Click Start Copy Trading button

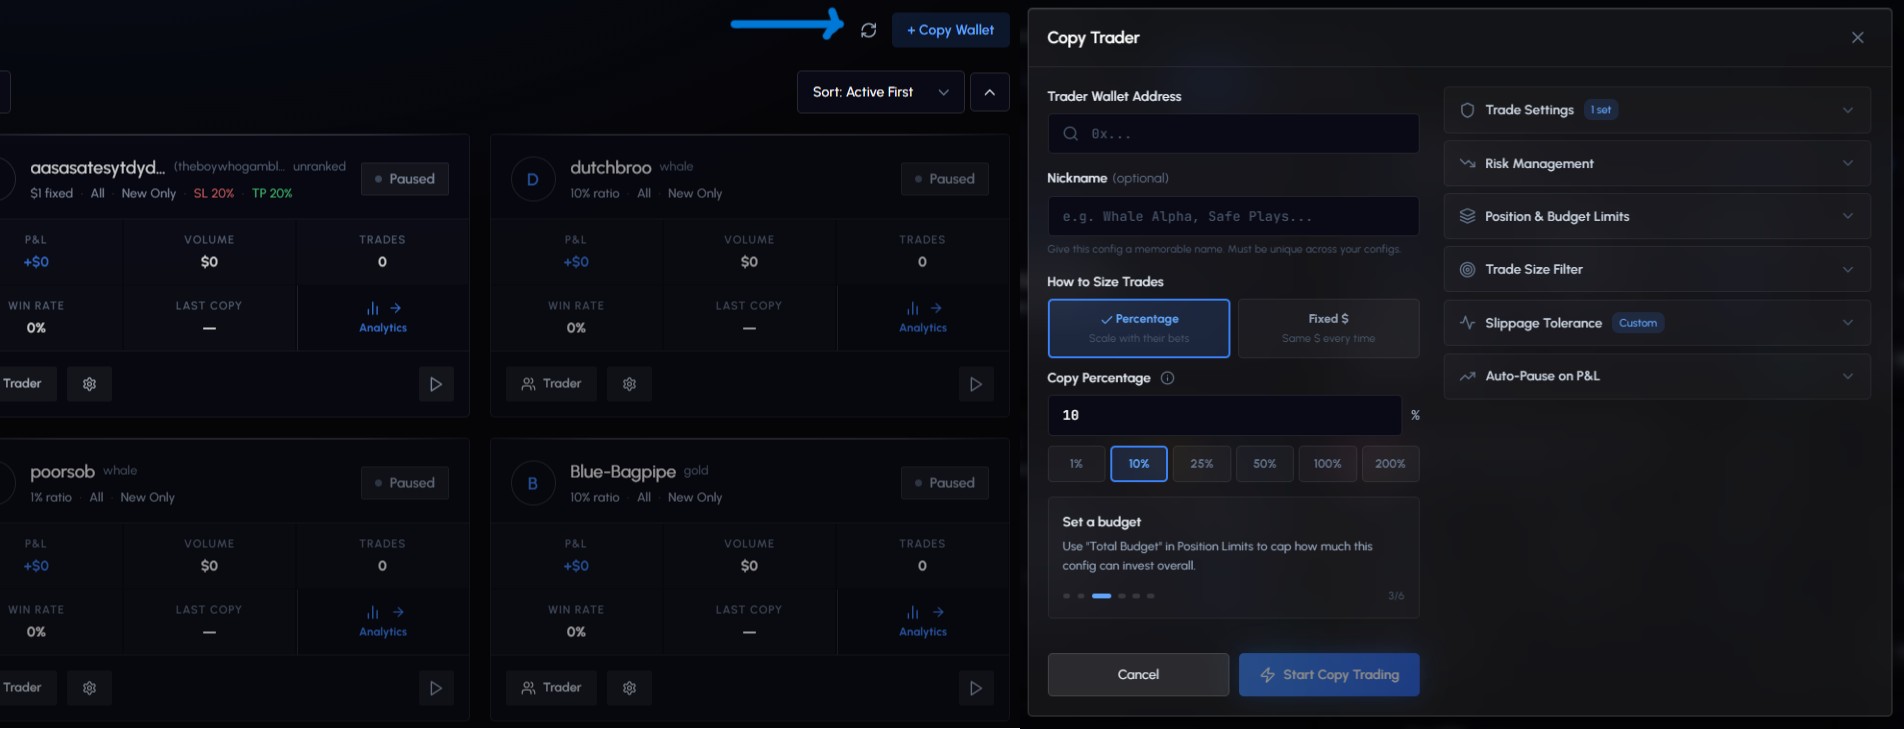pos(1329,675)
